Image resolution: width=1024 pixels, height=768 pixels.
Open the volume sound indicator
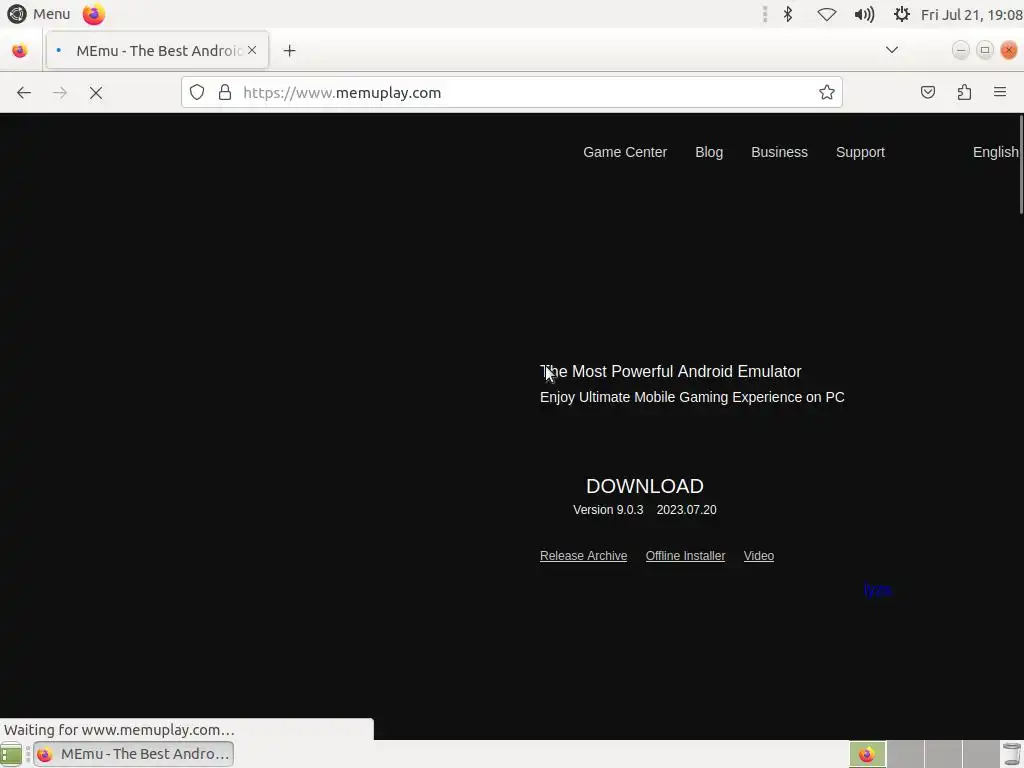864,14
